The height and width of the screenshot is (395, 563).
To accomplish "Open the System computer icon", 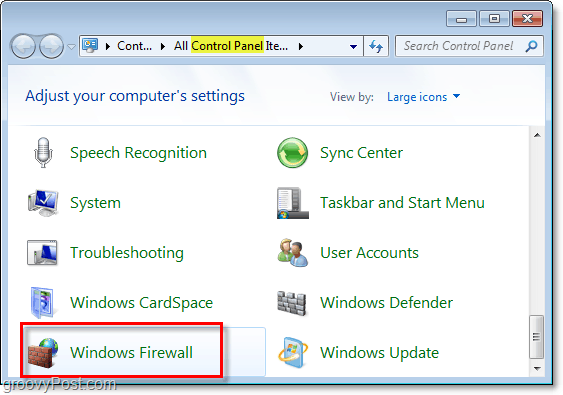I will 43,203.
